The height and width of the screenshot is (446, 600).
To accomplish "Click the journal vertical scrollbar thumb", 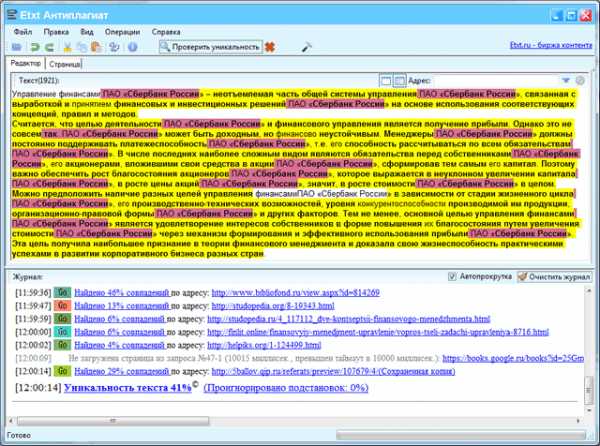I will [x=589, y=391].
